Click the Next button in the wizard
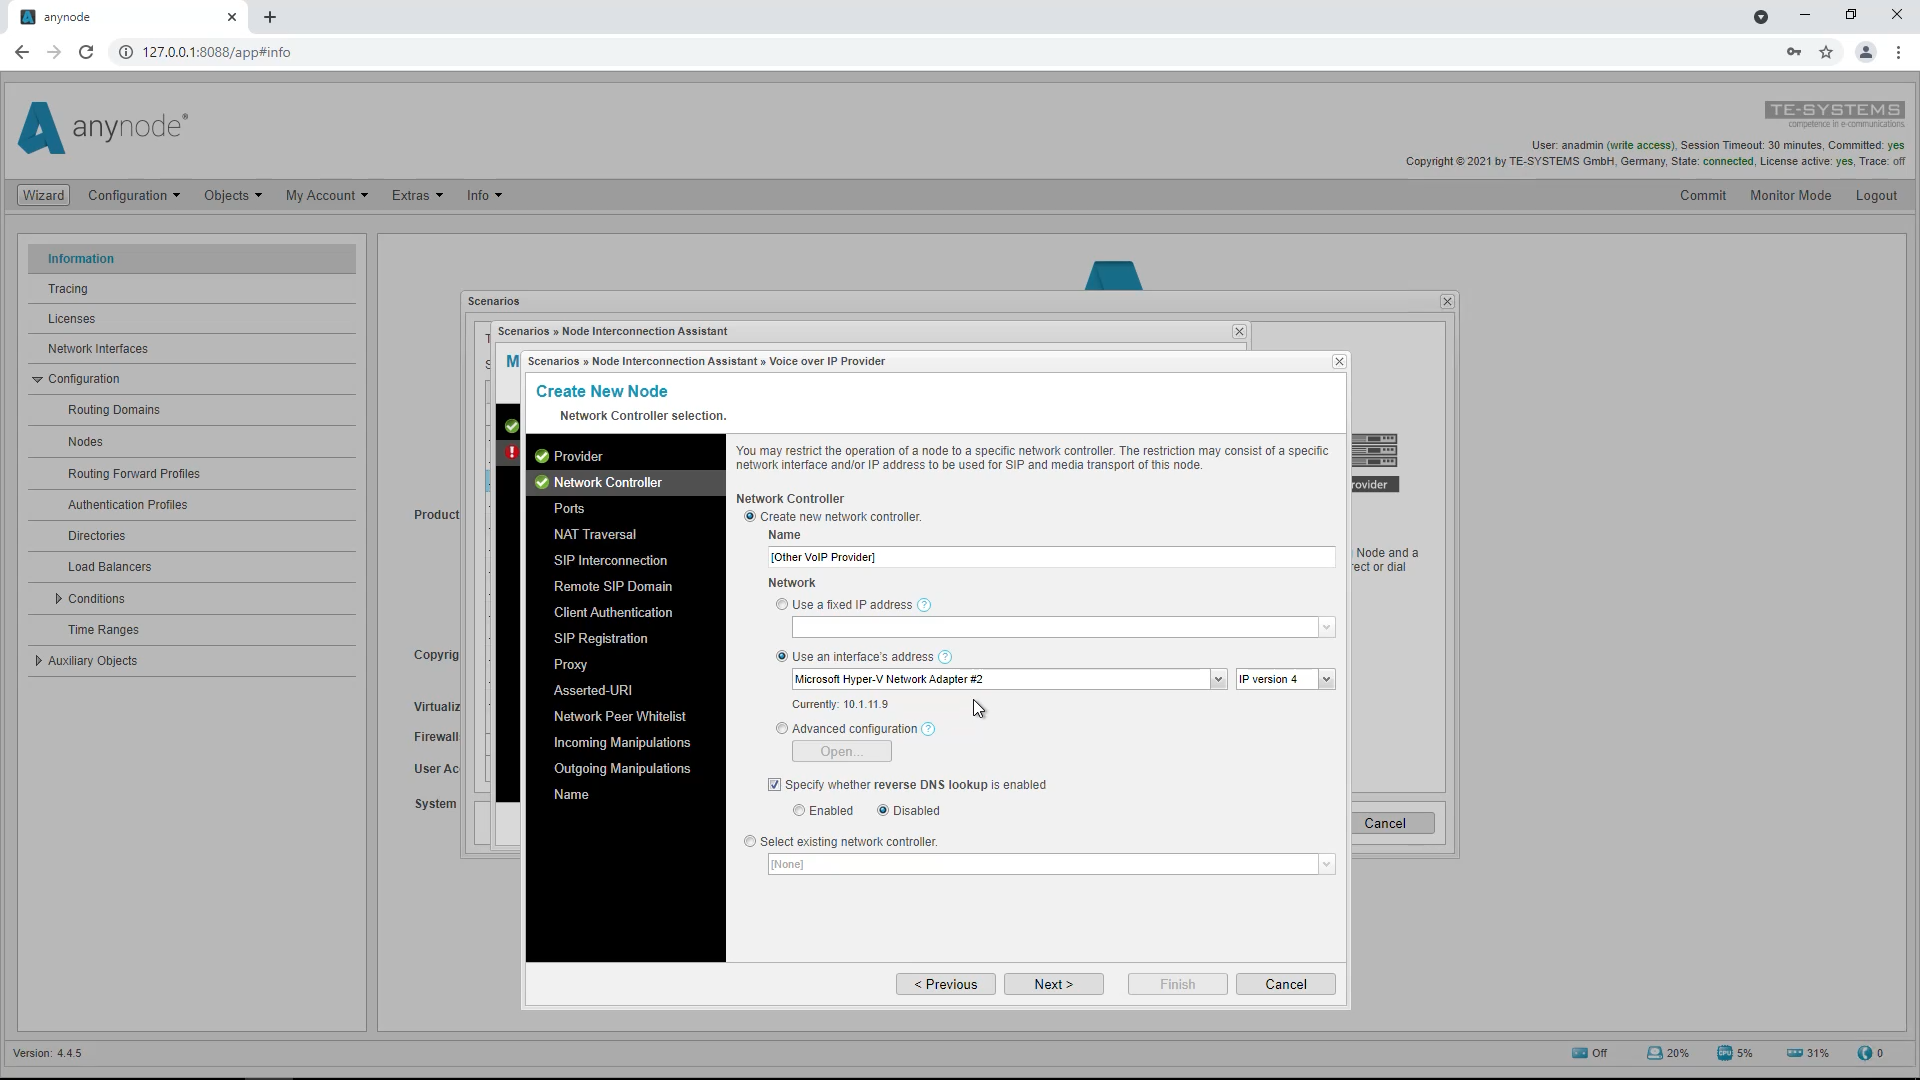The height and width of the screenshot is (1080, 1920). [x=1053, y=984]
